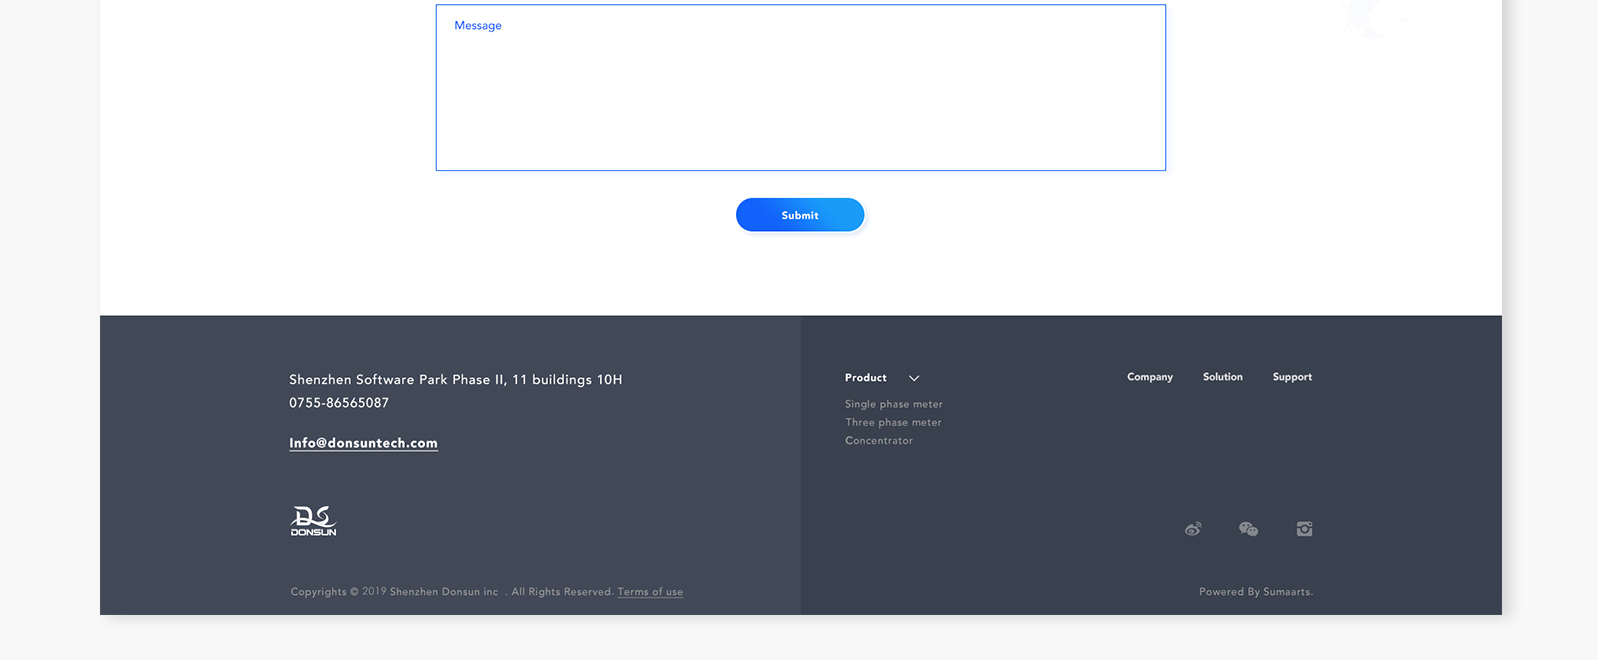Open the Three phase meter link
This screenshot has height=660, width=1600.
893,422
